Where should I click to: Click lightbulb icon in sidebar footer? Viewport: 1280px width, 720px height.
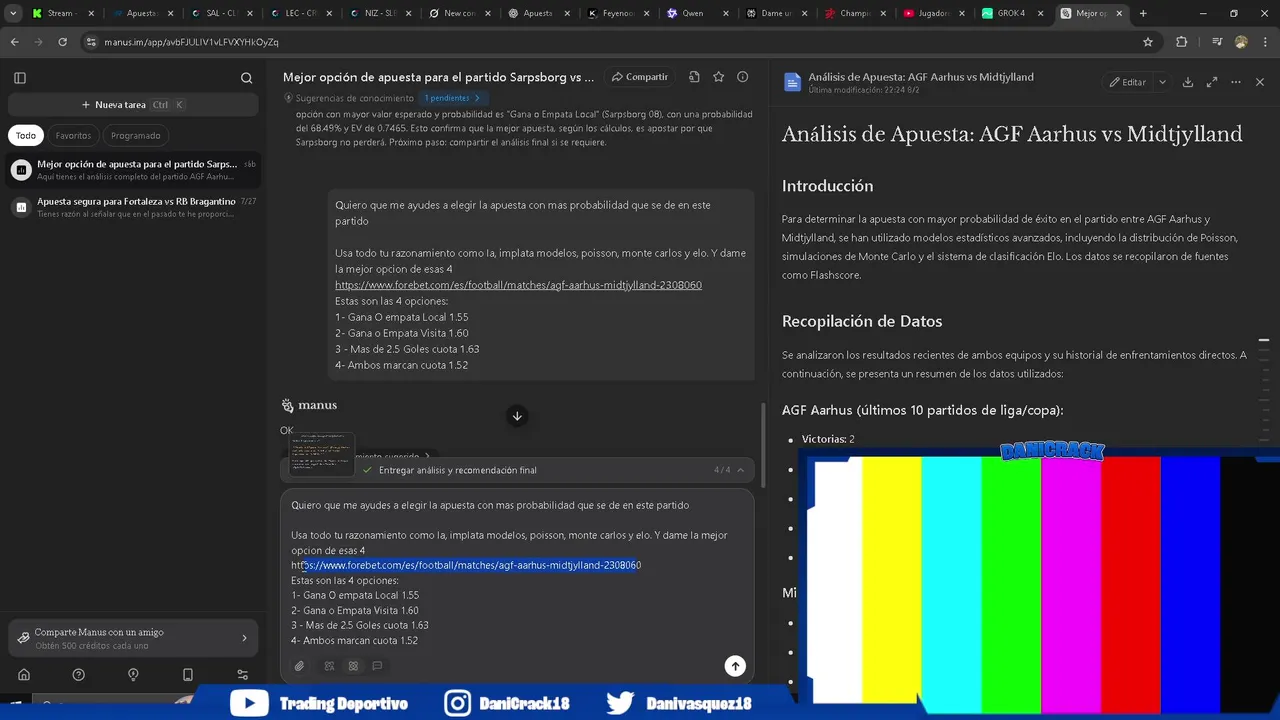133,675
